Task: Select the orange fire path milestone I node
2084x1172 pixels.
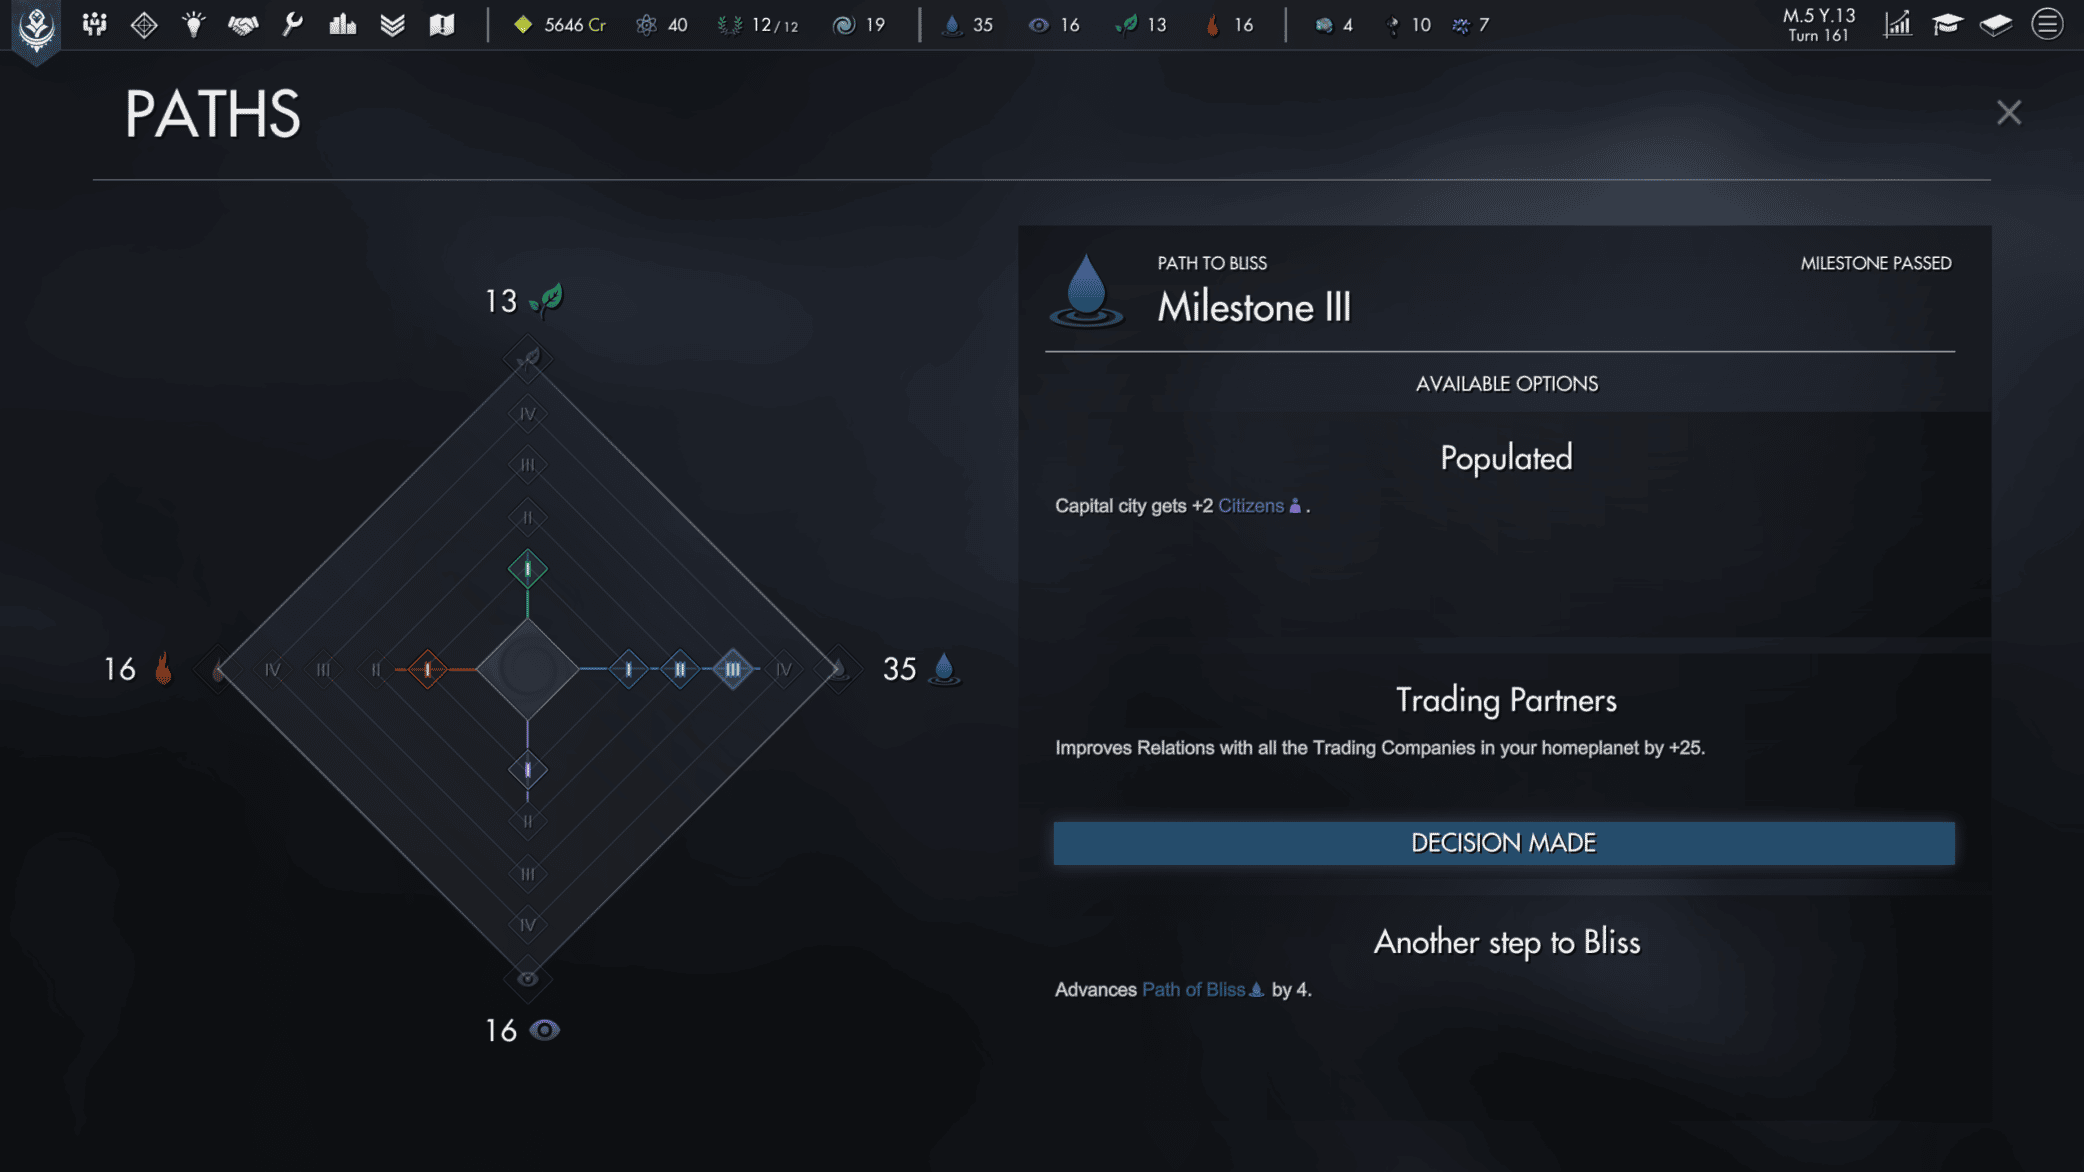Action: 428,669
